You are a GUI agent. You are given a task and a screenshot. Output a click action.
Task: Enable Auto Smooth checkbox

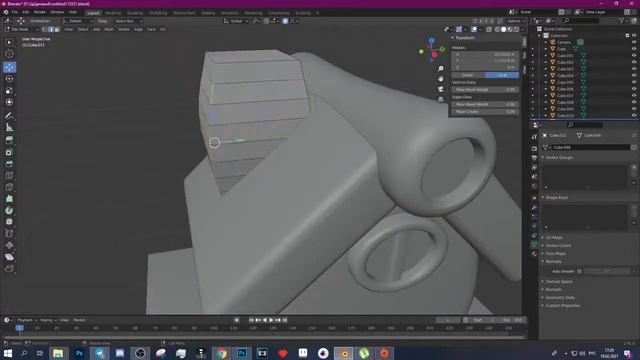tap(579, 271)
